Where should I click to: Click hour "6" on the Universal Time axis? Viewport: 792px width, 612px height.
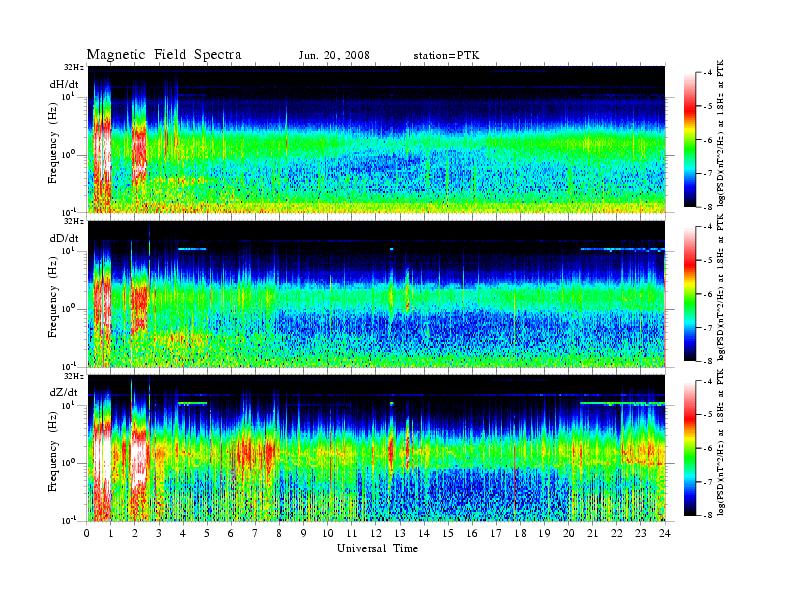231,533
